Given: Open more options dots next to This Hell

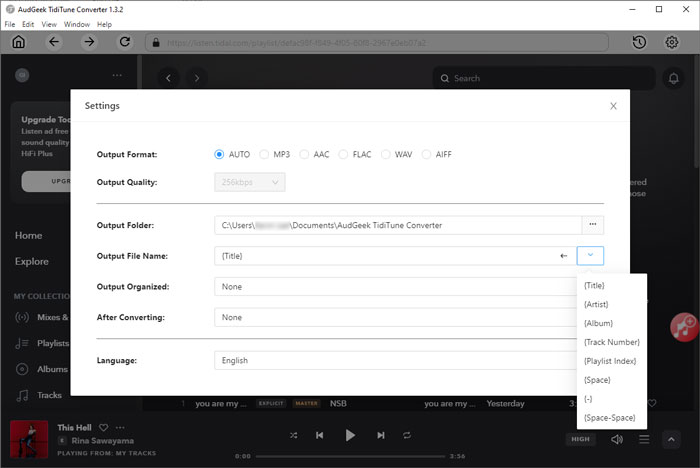Looking at the screenshot, I should 120,428.
